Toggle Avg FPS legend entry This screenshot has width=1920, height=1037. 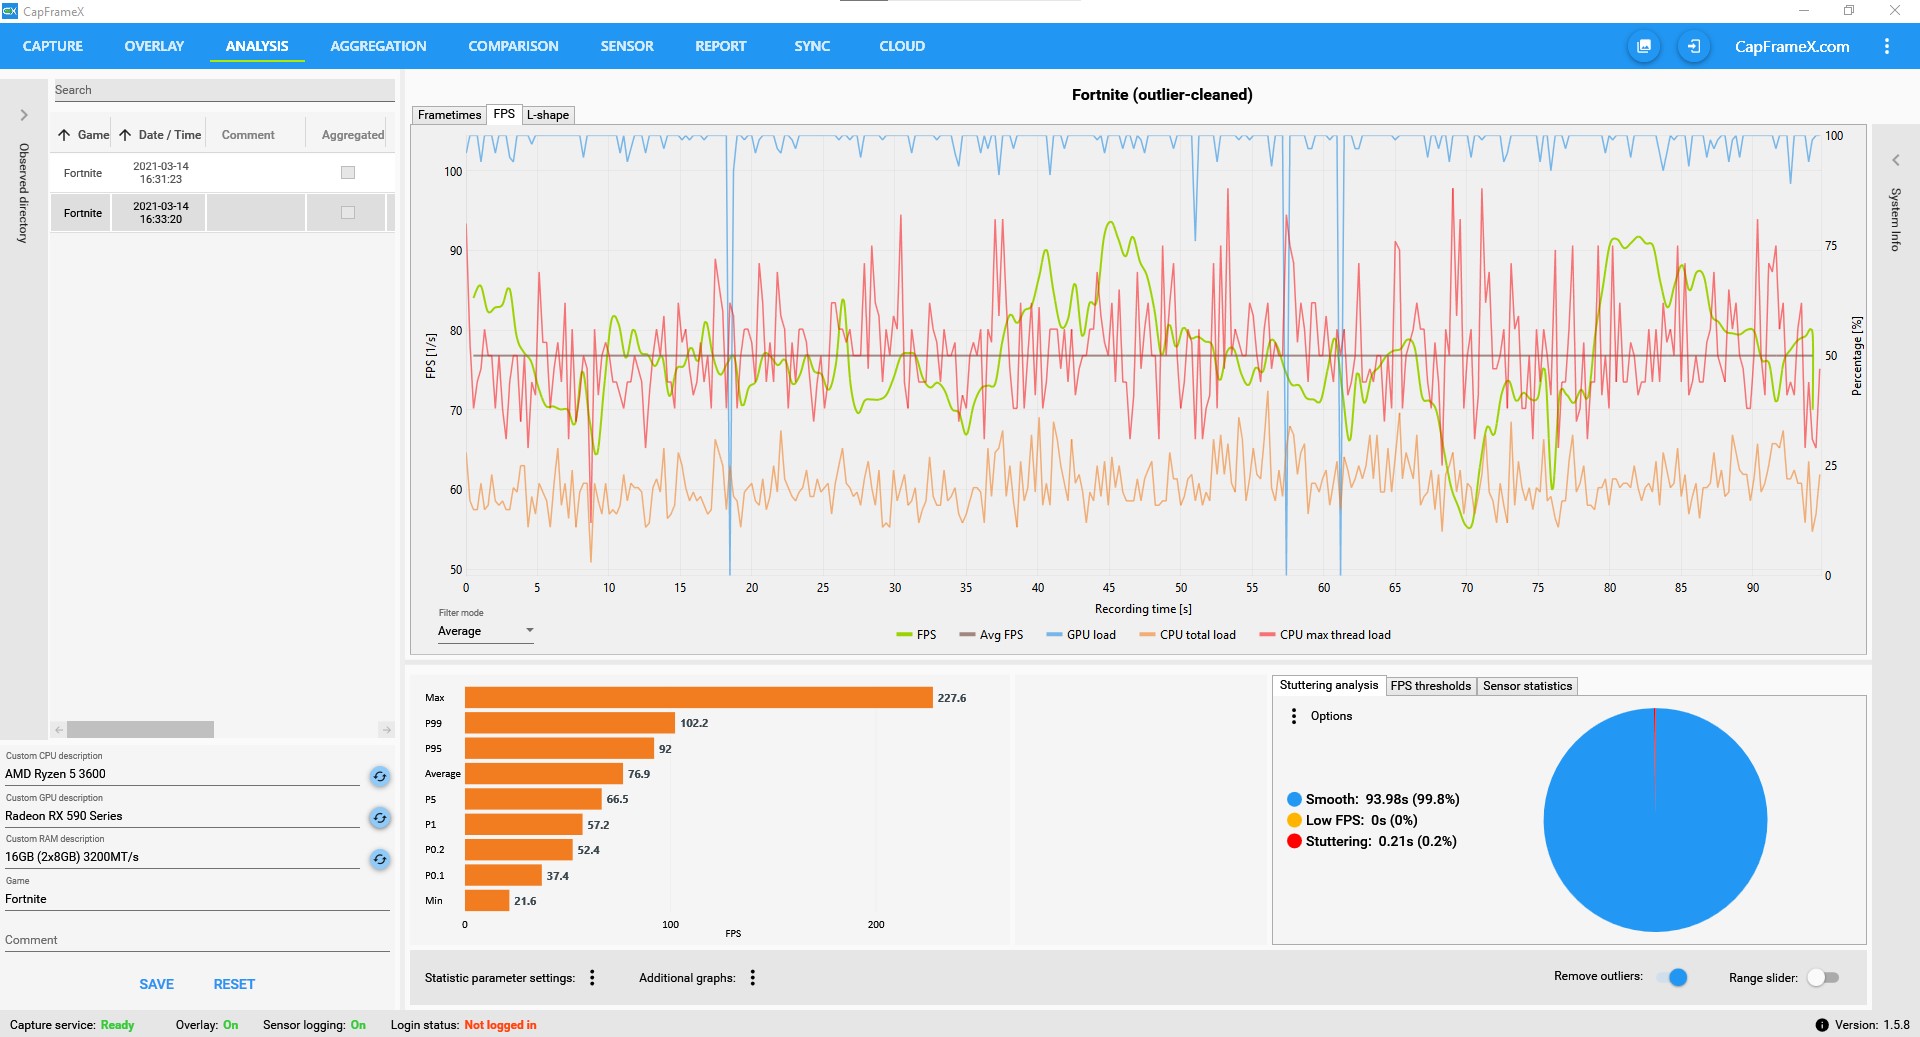click(991, 635)
